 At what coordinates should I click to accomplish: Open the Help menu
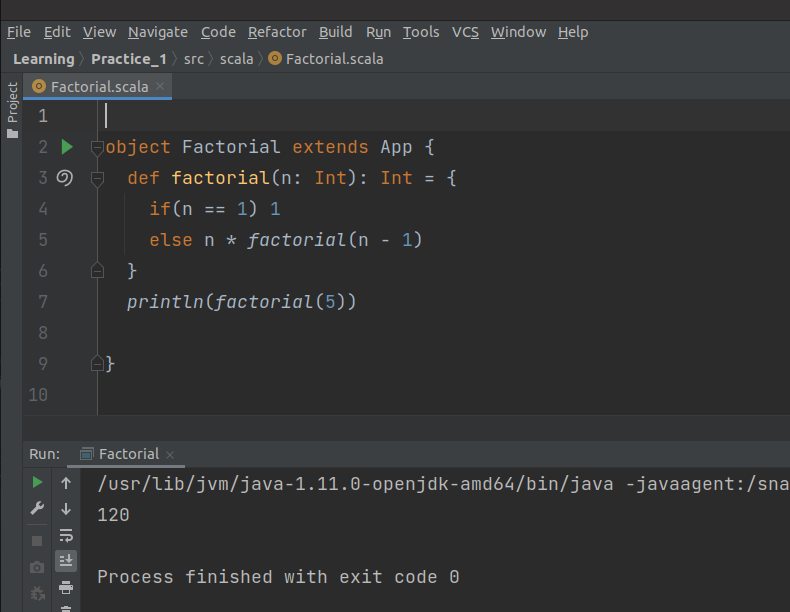[x=573, y=32]
